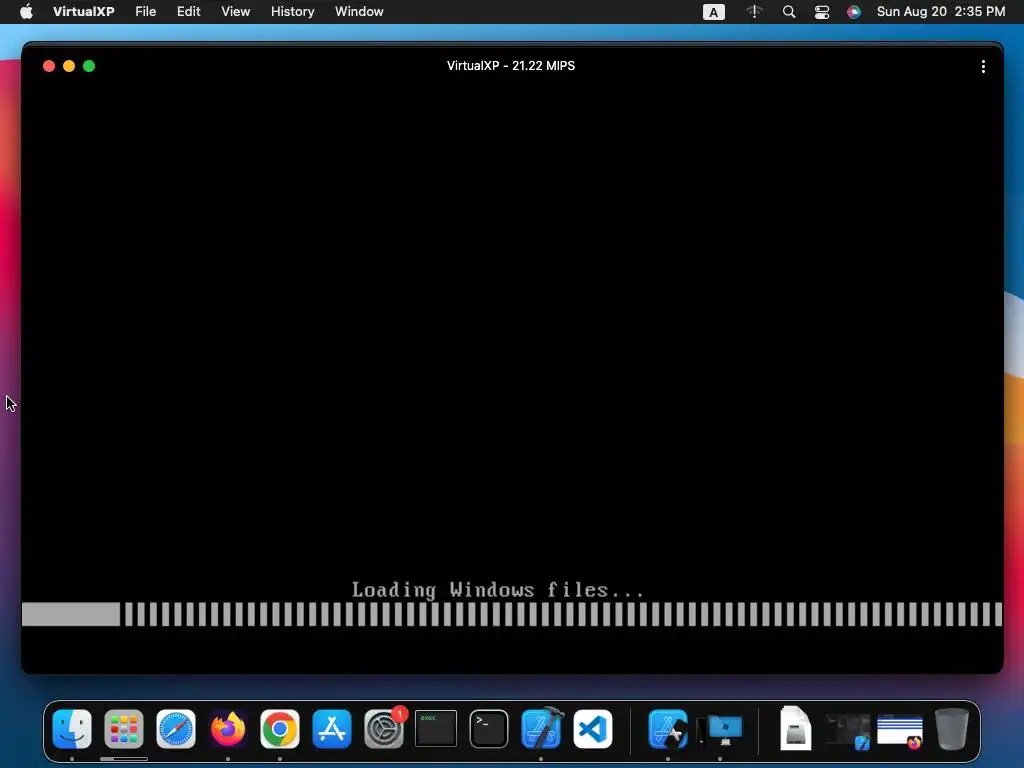Image resolution: width=1024 pixels, height=768 pixels.
Task: Open Launchpad from the dock
Action: coord(124,729)
